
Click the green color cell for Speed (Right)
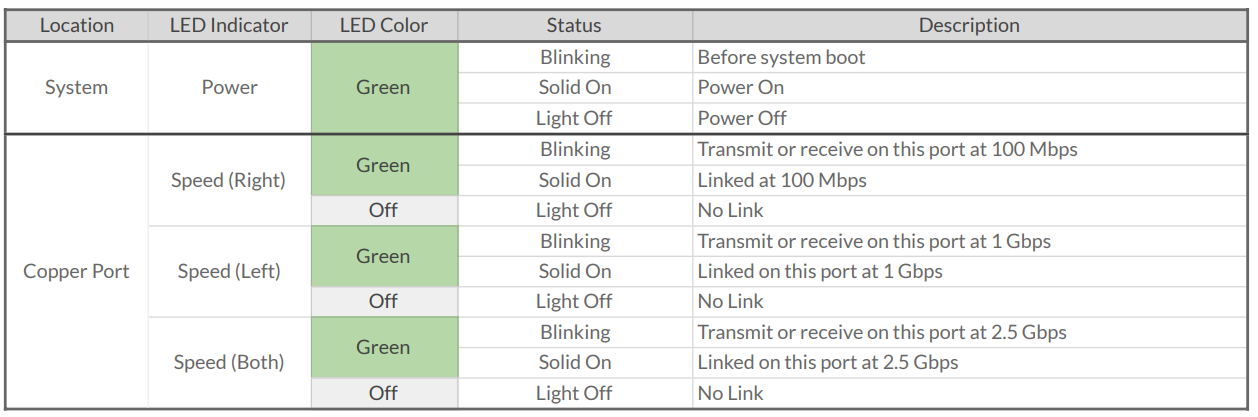(x=383, y=166)
